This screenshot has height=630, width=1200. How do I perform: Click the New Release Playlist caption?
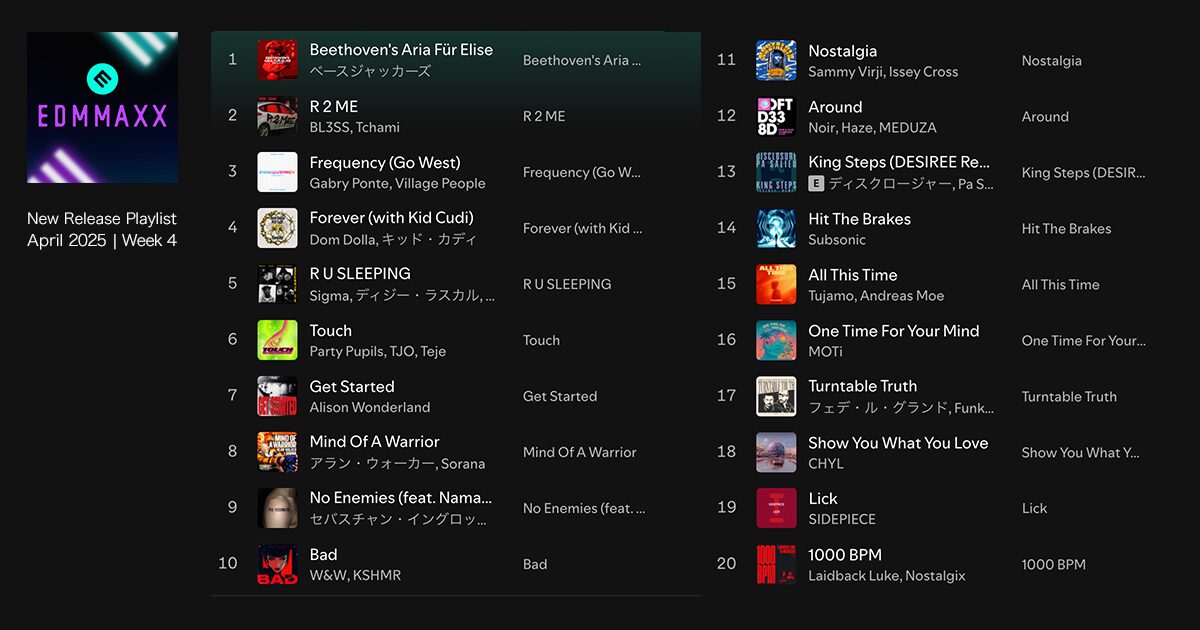(102, 218)
